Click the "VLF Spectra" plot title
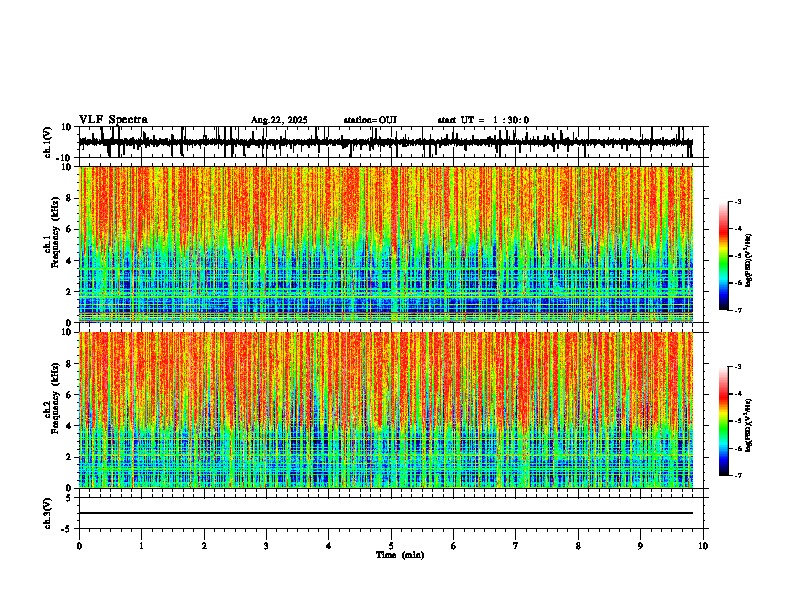792x612 pixels. pyautogui.click(x=113, y=120)
